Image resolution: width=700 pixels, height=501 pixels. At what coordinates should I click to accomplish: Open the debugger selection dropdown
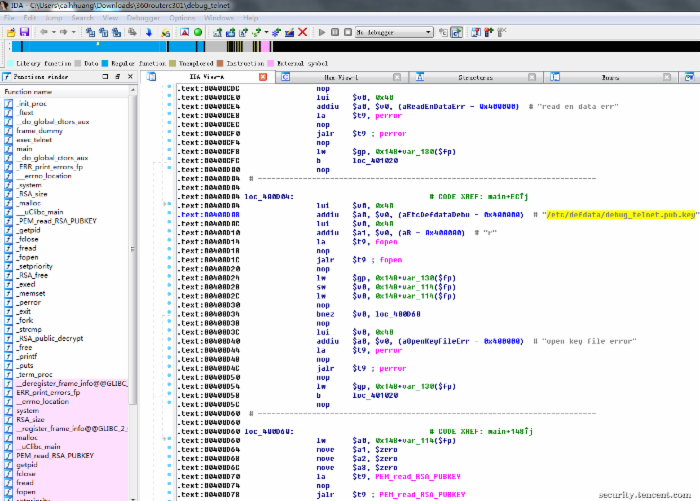point(428,32)
